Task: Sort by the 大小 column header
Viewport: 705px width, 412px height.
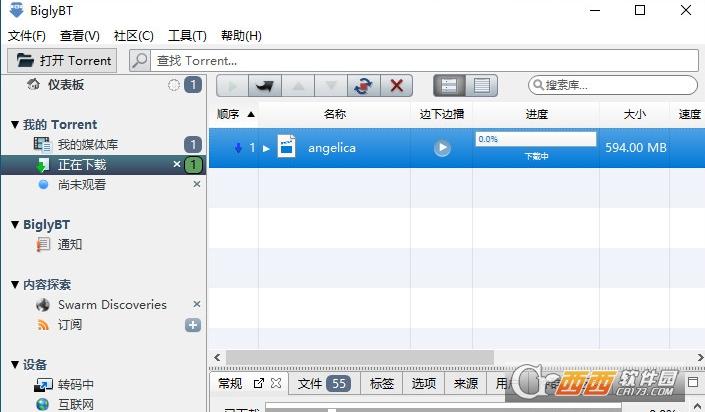Action: click(x=634, y=114)
